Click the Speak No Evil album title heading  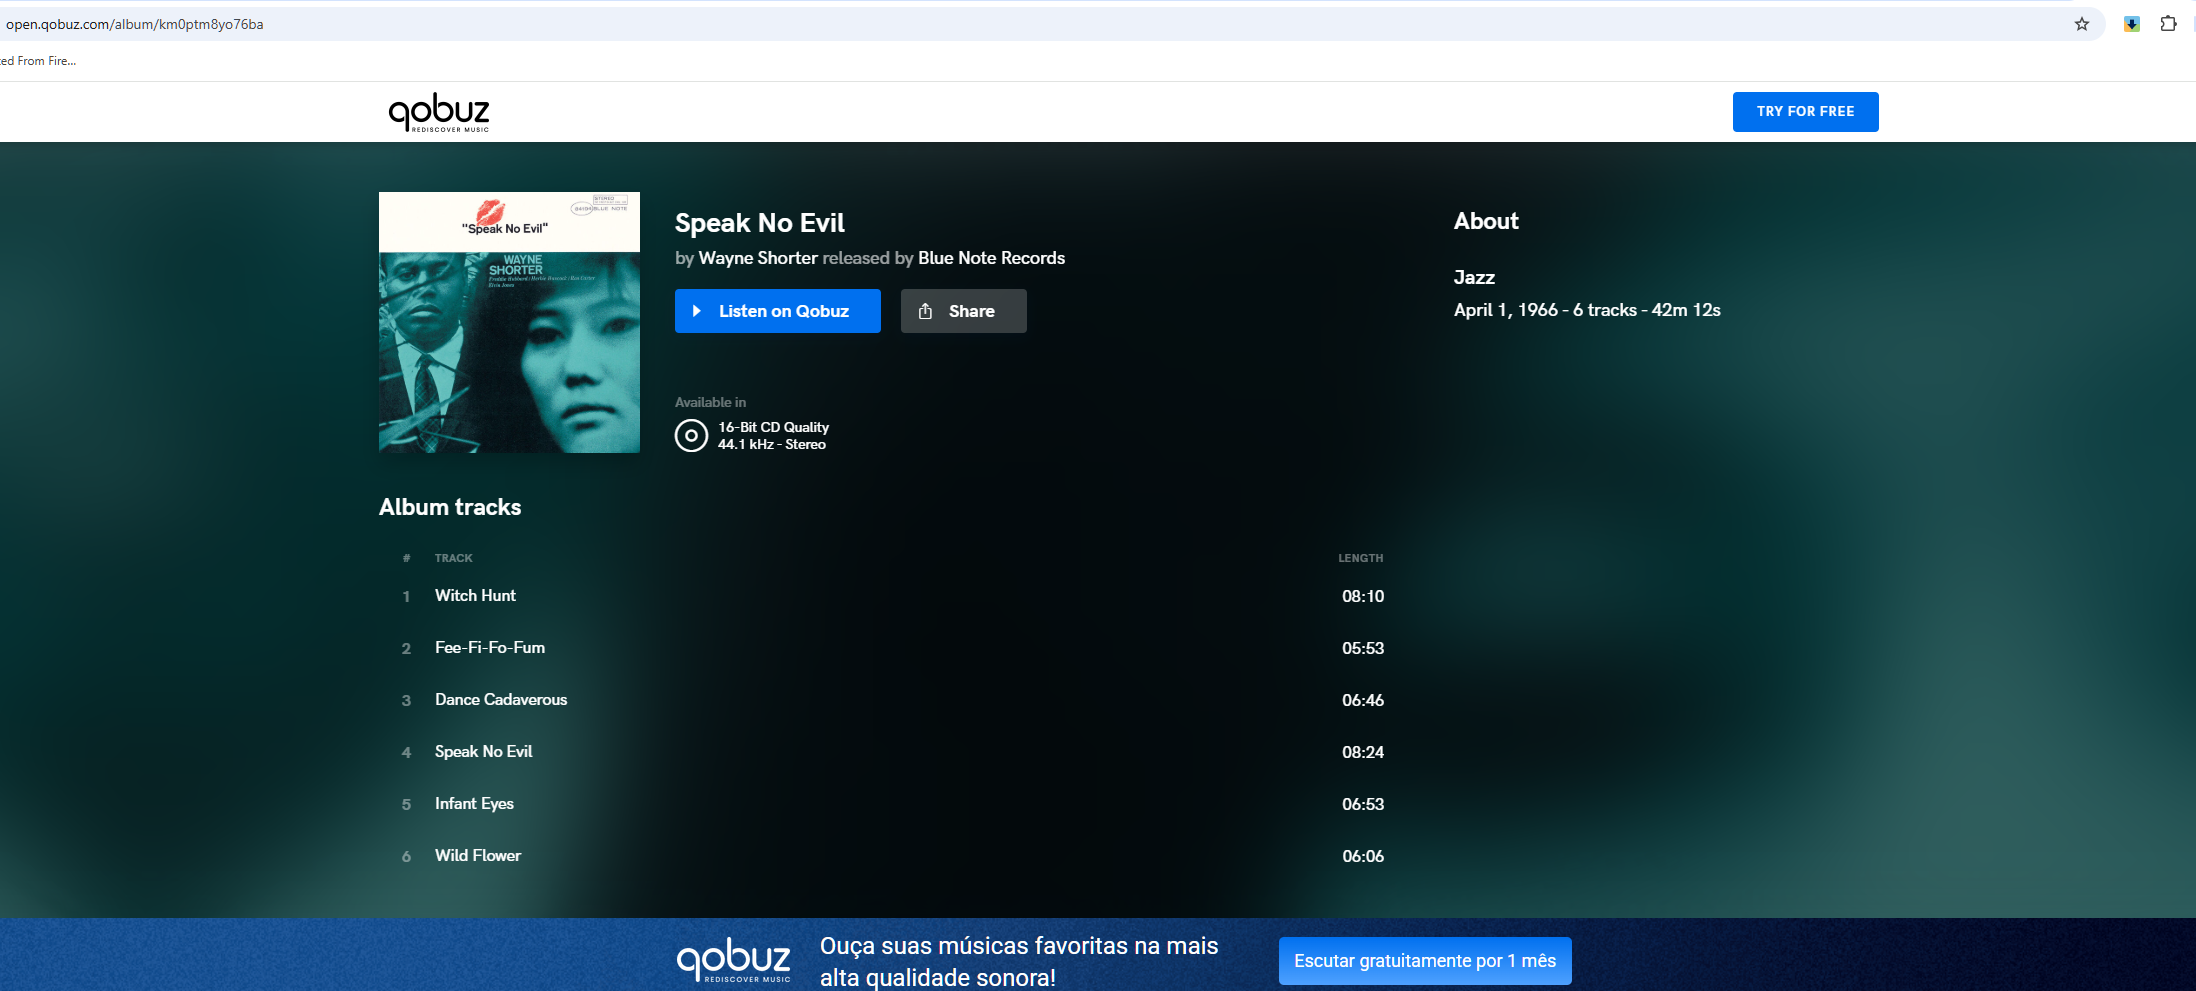[760, 223]
